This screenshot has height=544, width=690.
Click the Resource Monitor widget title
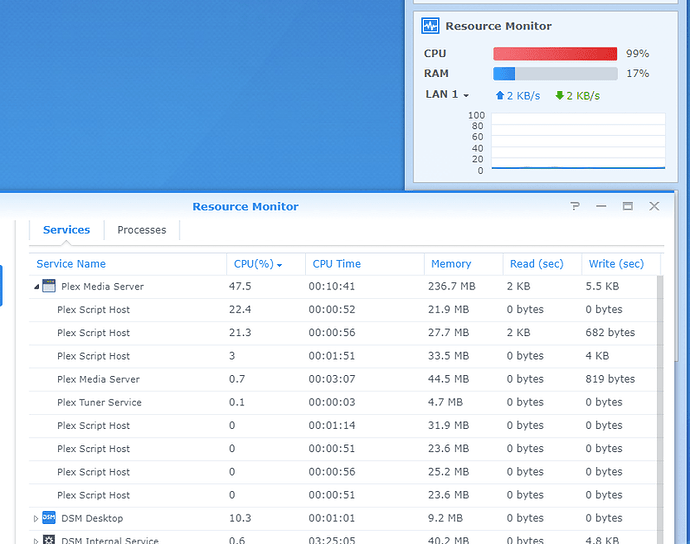pyautogui.click(x=498, y=26)
